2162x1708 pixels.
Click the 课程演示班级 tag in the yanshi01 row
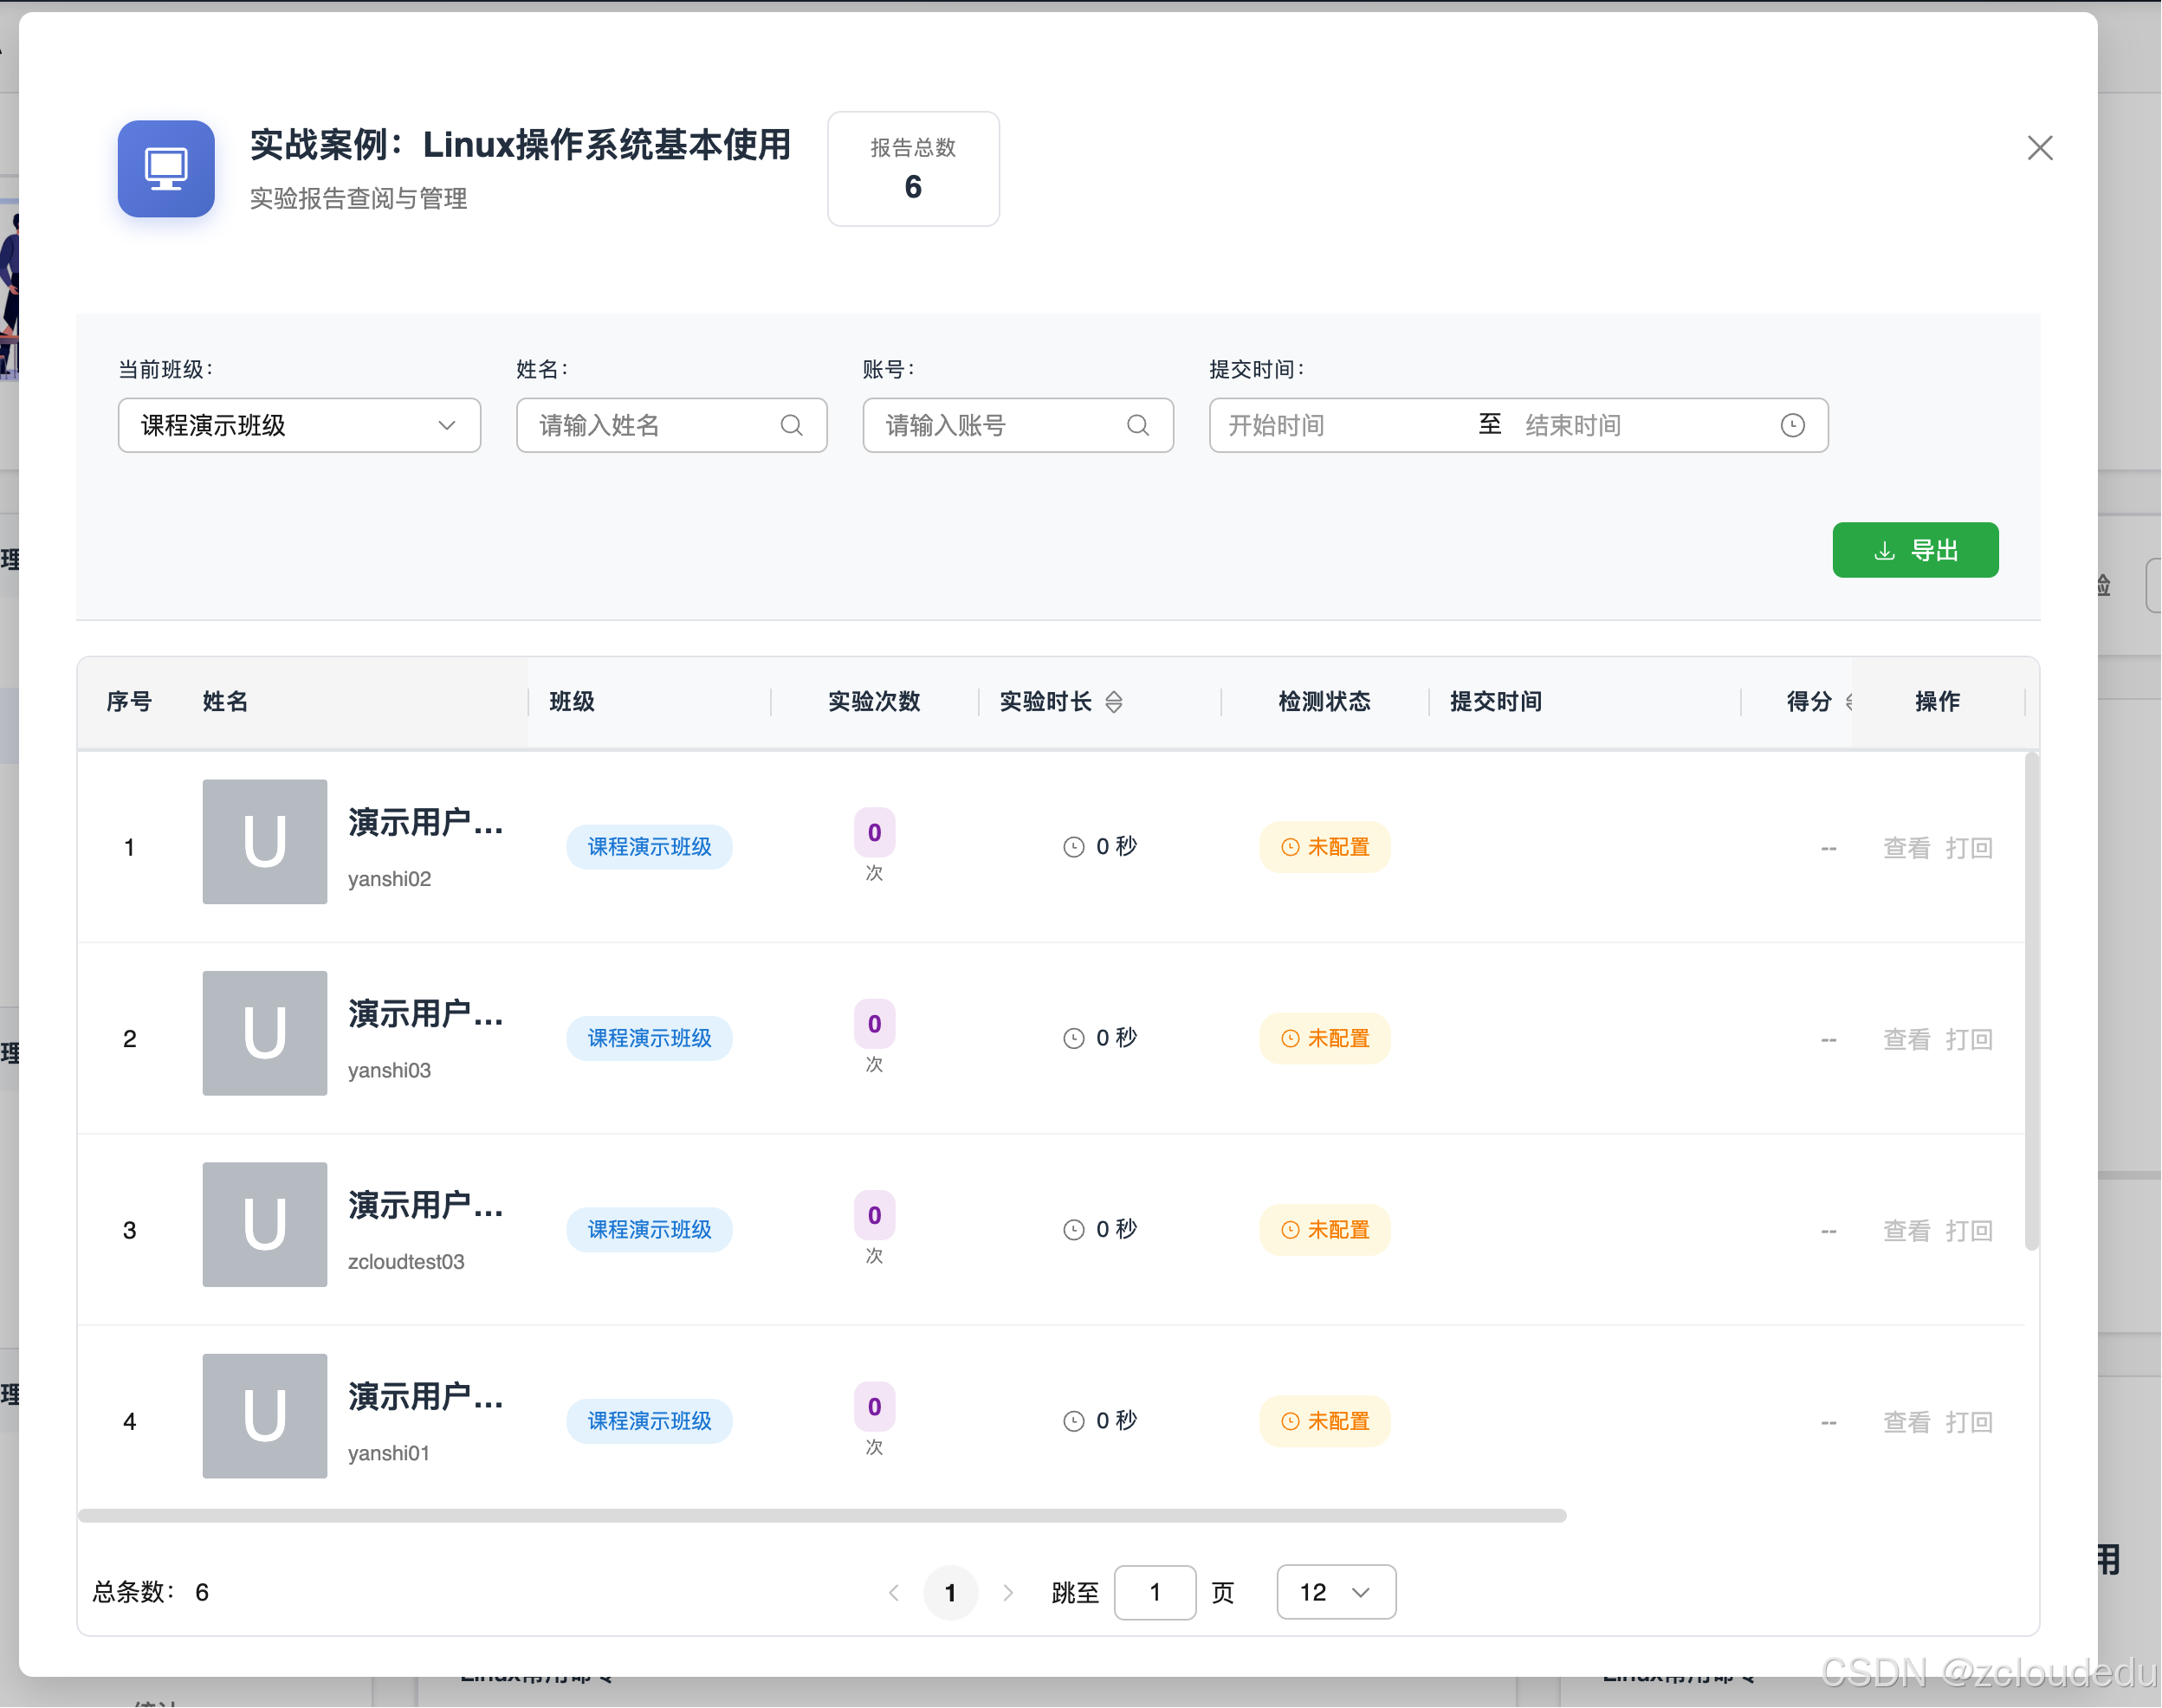[x=649, y=1421]
